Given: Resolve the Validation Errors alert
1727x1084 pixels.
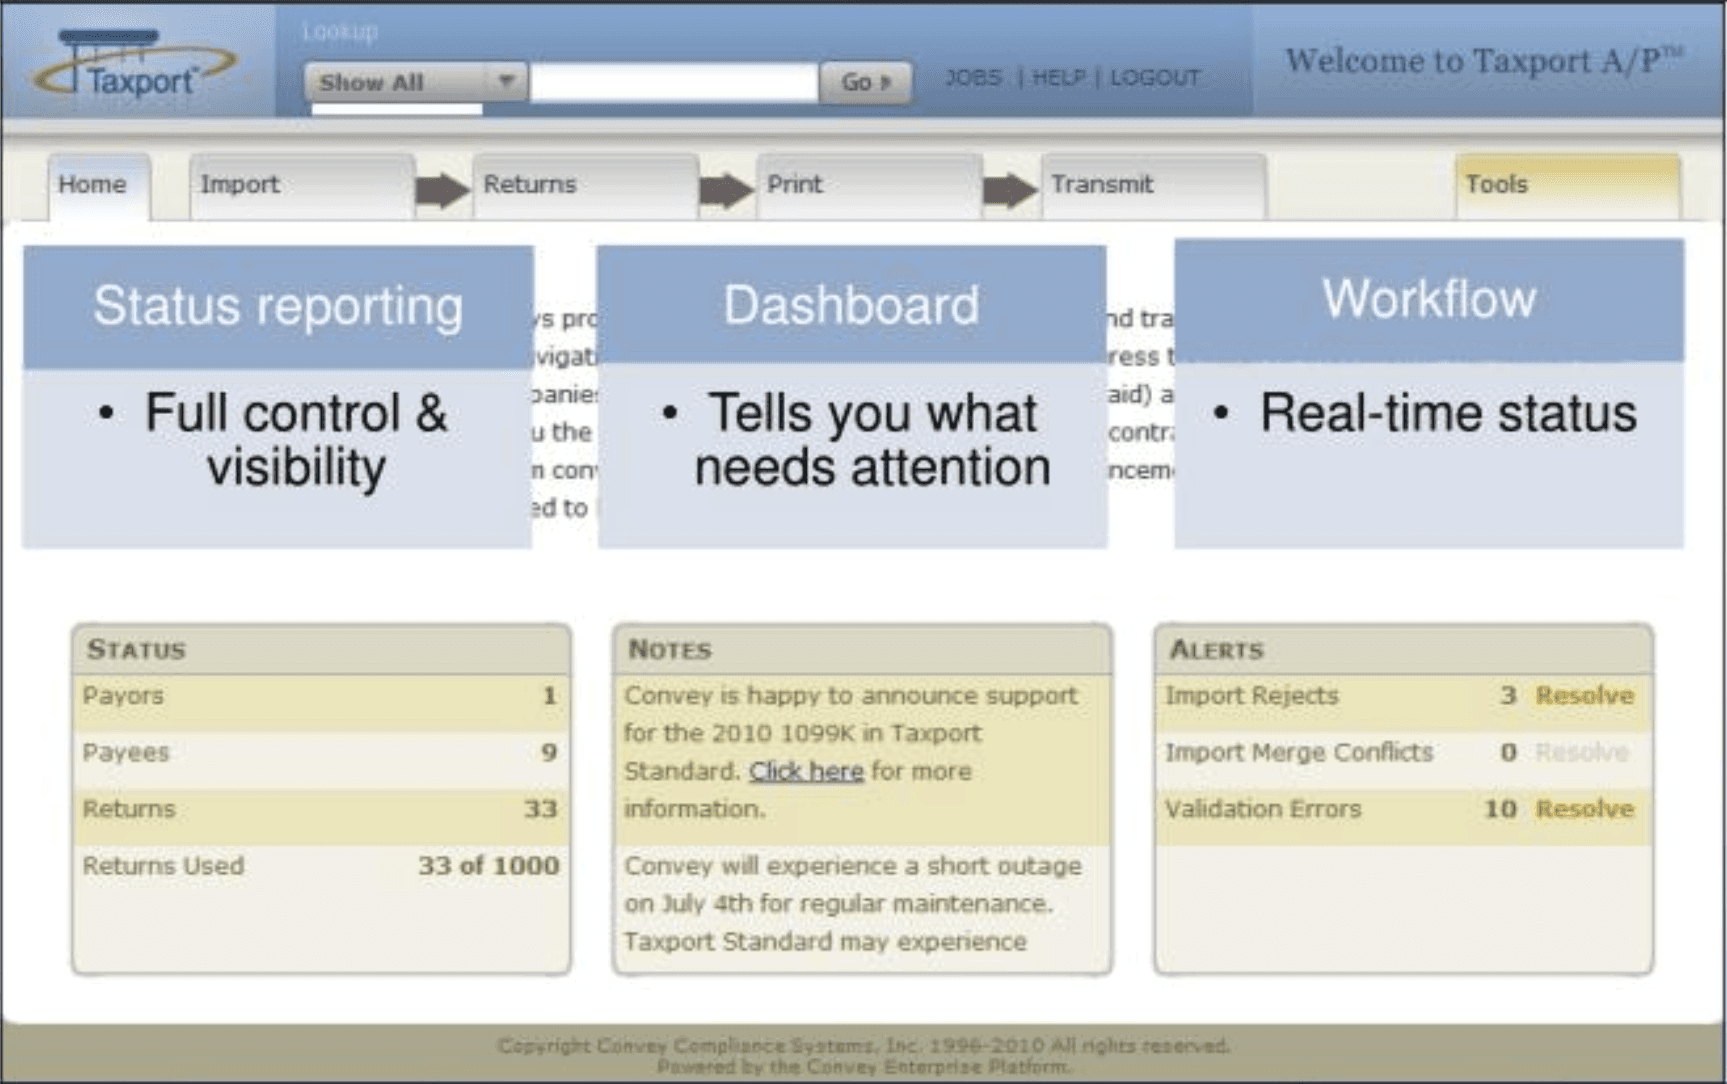Looking at the screenshot, I should (x=1584, y=808).
